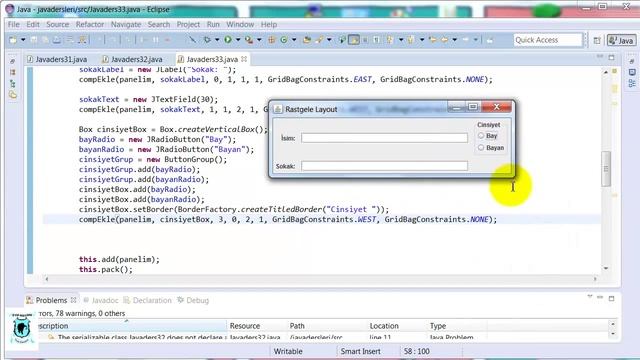Click the New Java Class icon

click(x=284, y=40)
